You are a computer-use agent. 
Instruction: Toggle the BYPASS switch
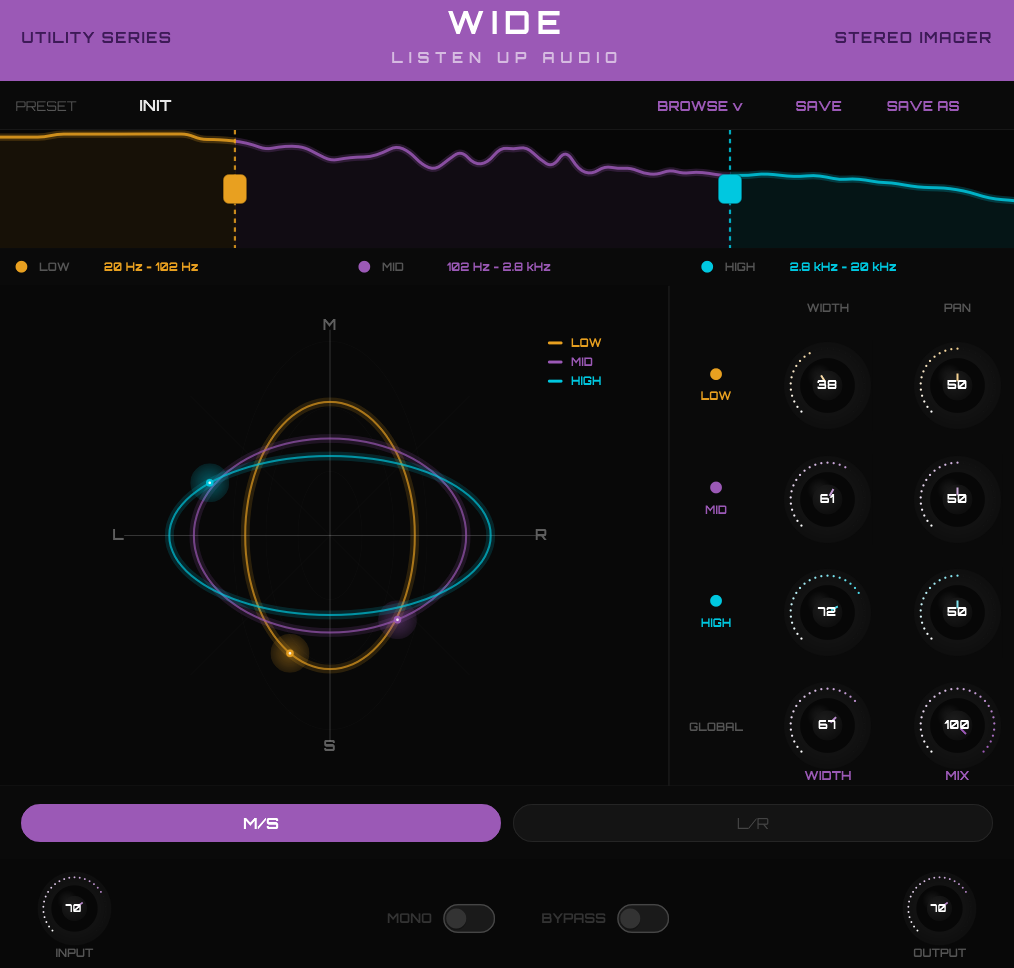[x=643, y=918]
